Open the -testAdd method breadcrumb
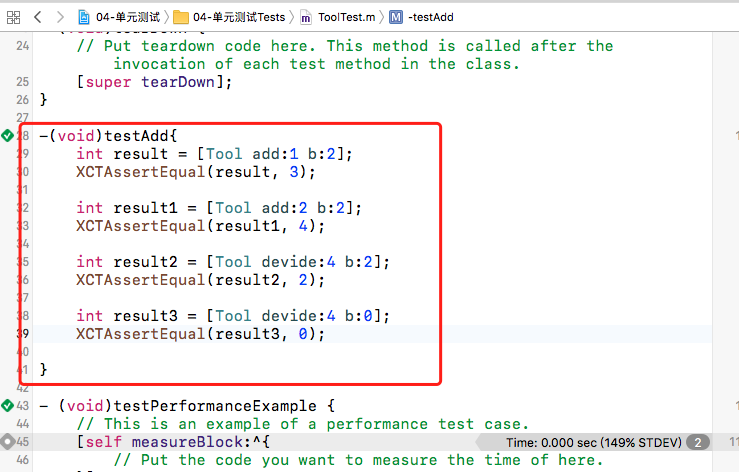The width and height of the screenshot is (739, 472). 431,17
